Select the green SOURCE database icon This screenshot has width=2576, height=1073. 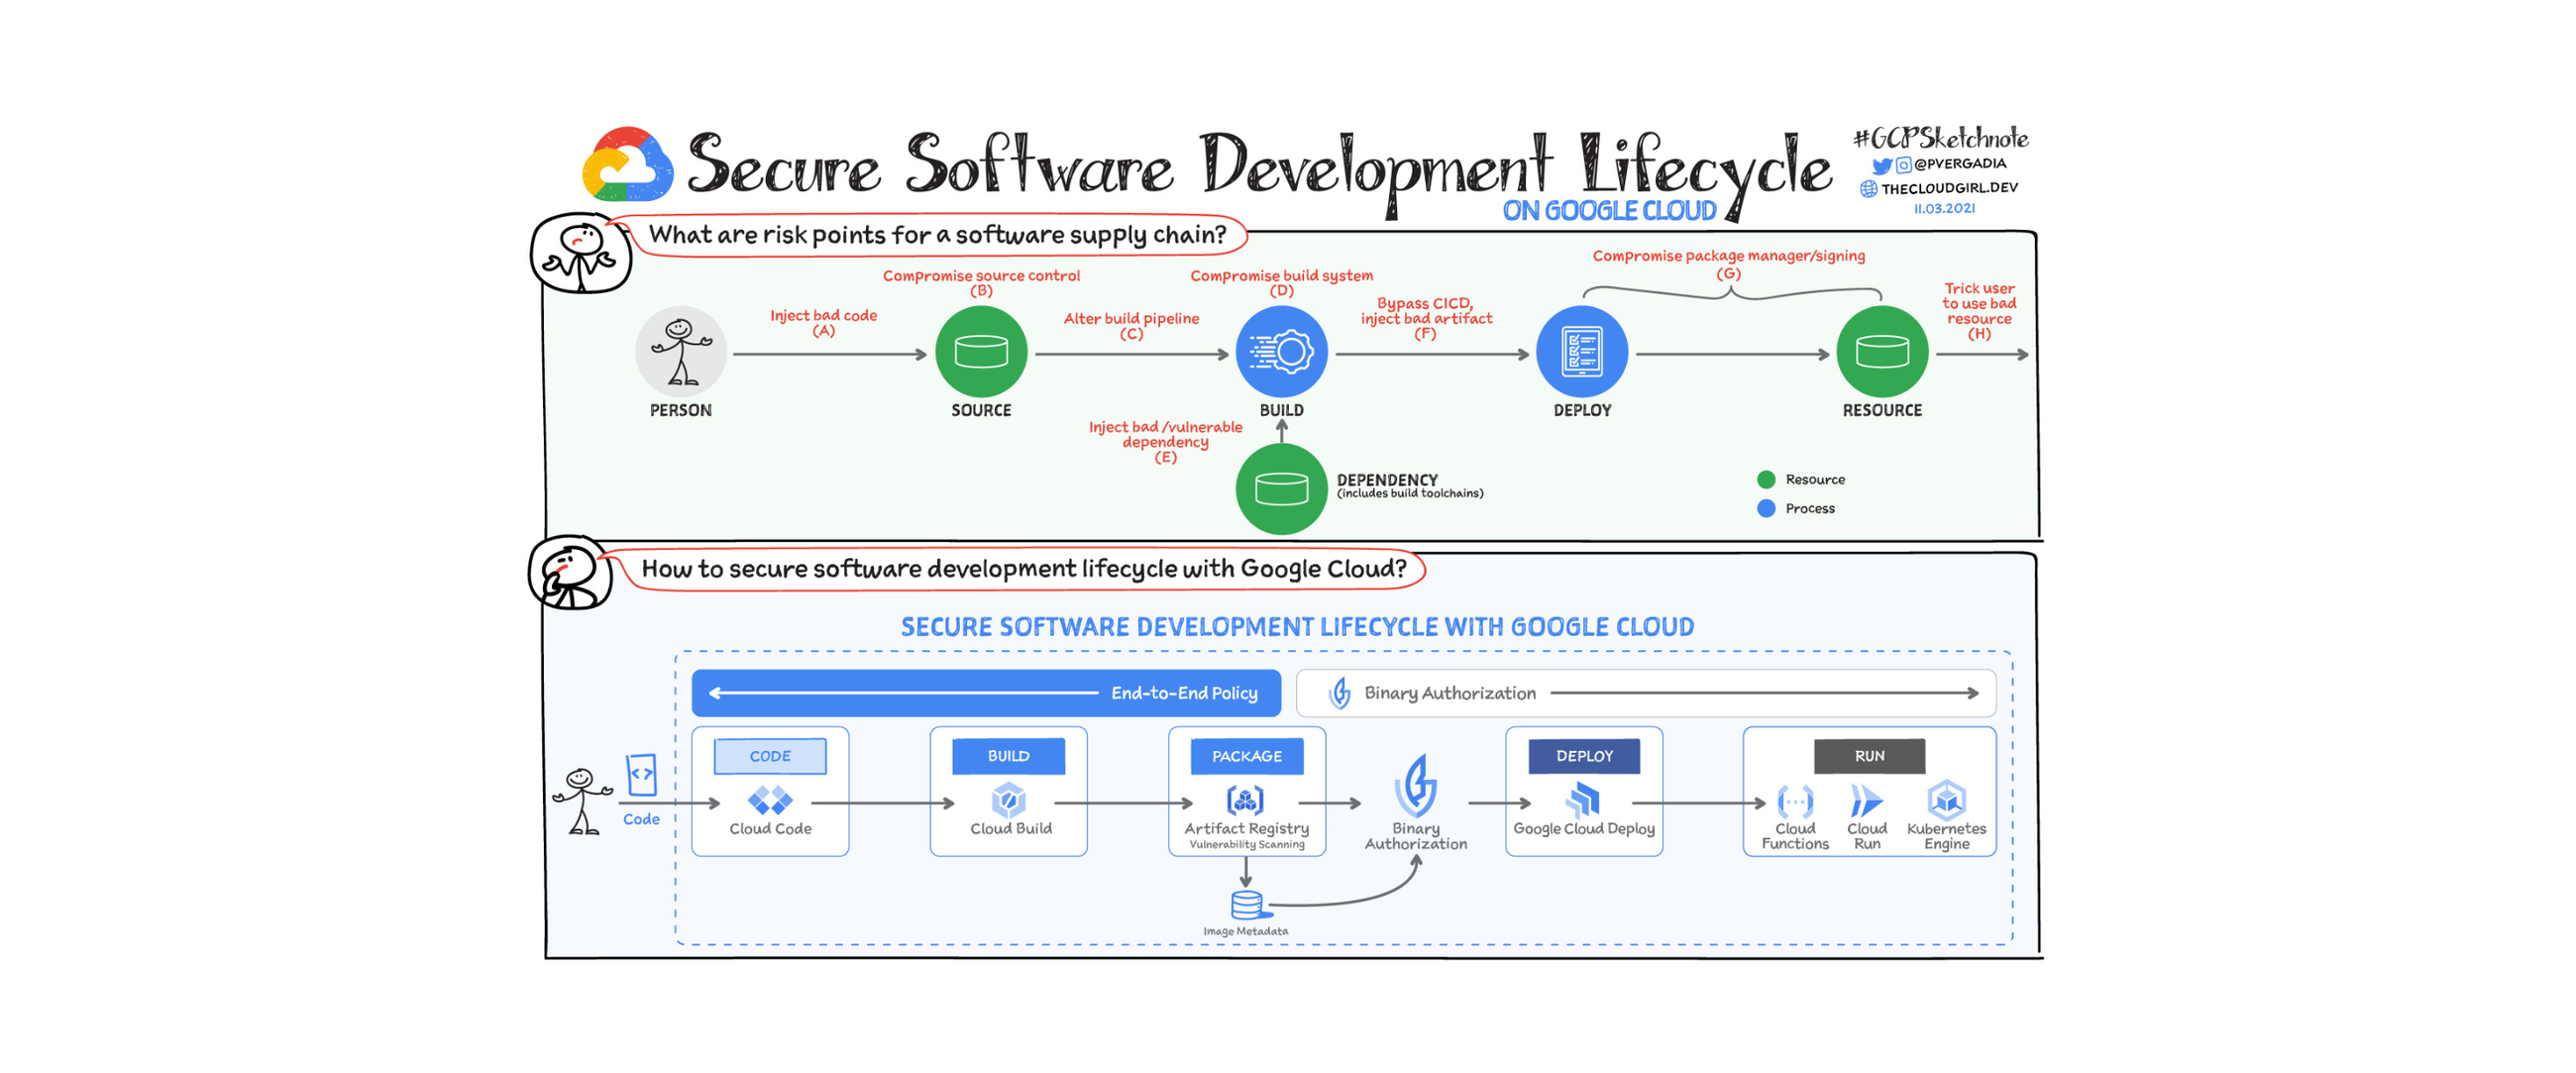pyautogui.click(x=981, y=352)
